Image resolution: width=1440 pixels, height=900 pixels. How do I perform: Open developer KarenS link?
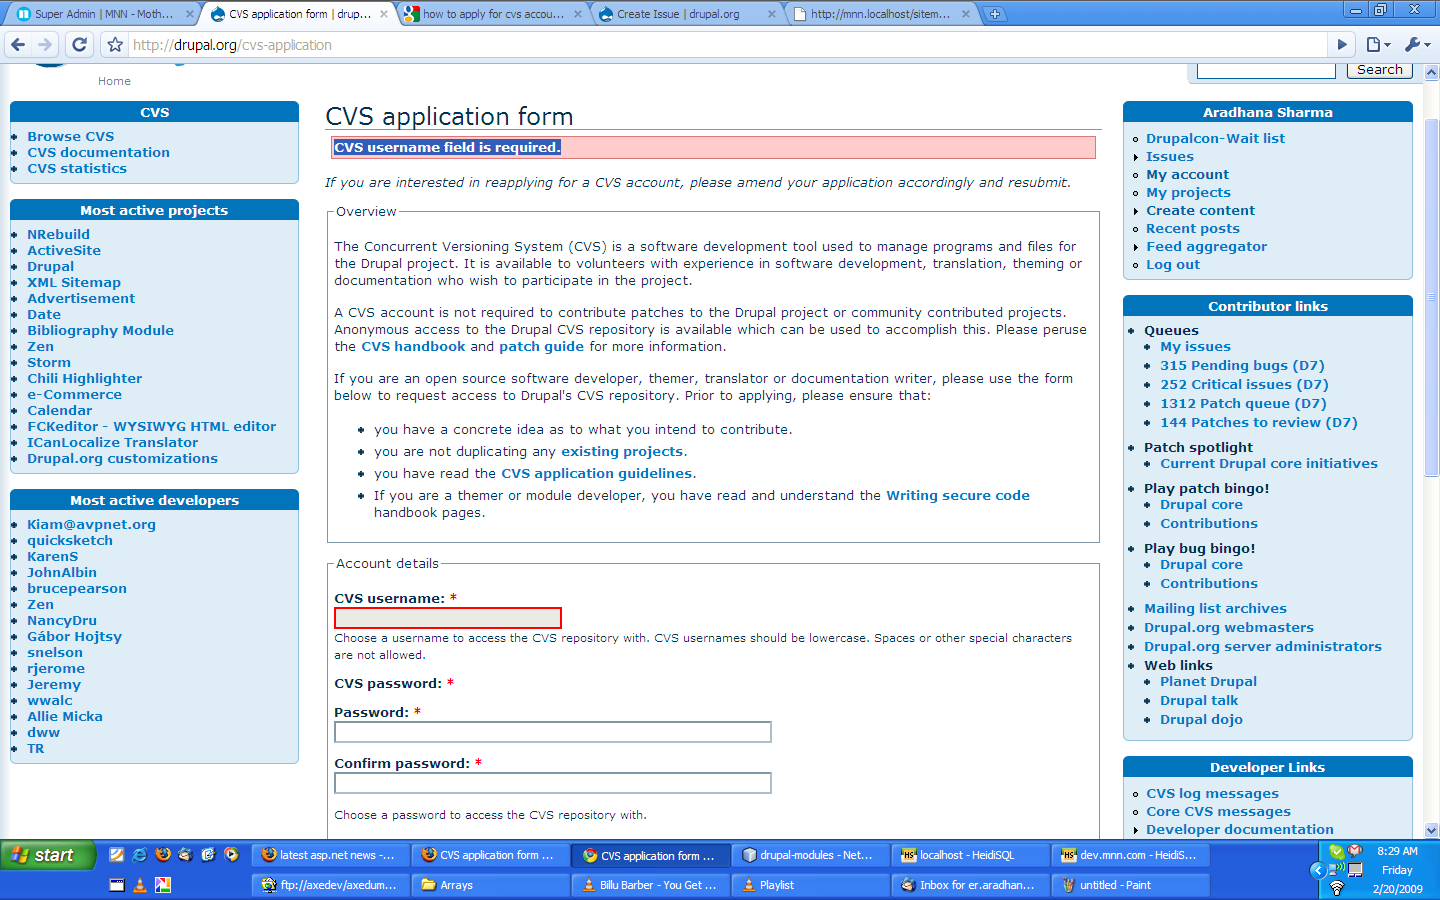click(x=53, y=557)
